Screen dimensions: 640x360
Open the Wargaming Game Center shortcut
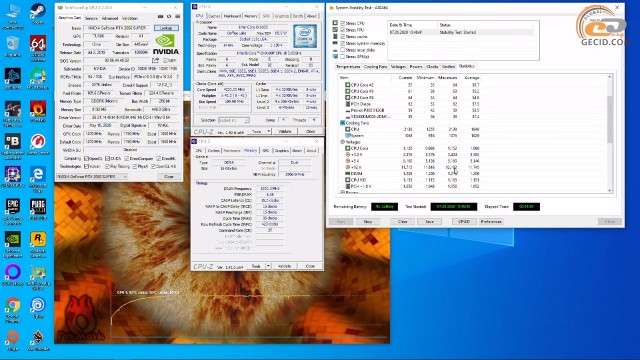pyautogui.click(x=38, y=144)
